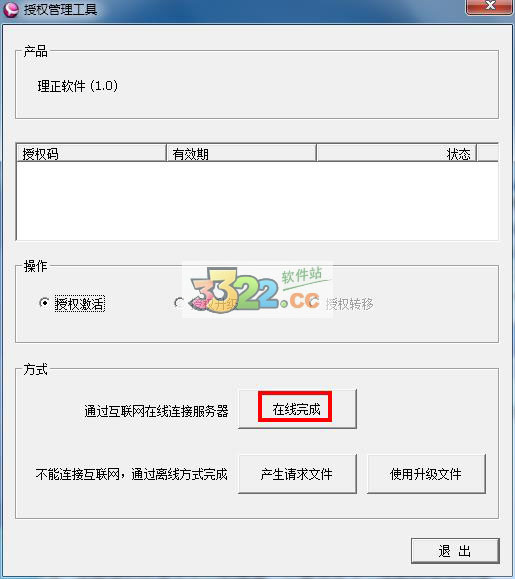
Task: Click the 通过互联网在线连接服务器 label
Action: click(156, 411)
